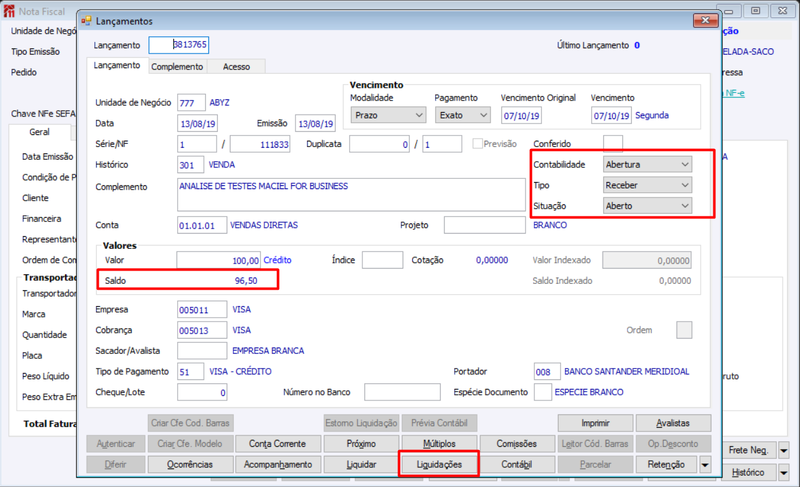Click the NF-e link in Nota Fiscal window
800x487 pixels.
(735, 93)
